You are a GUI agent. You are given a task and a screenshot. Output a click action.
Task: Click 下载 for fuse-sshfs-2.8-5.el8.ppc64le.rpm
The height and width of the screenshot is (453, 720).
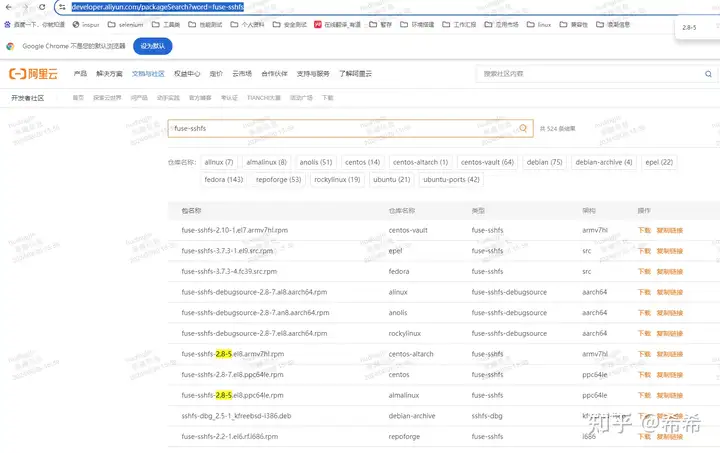tap(644, 396)
